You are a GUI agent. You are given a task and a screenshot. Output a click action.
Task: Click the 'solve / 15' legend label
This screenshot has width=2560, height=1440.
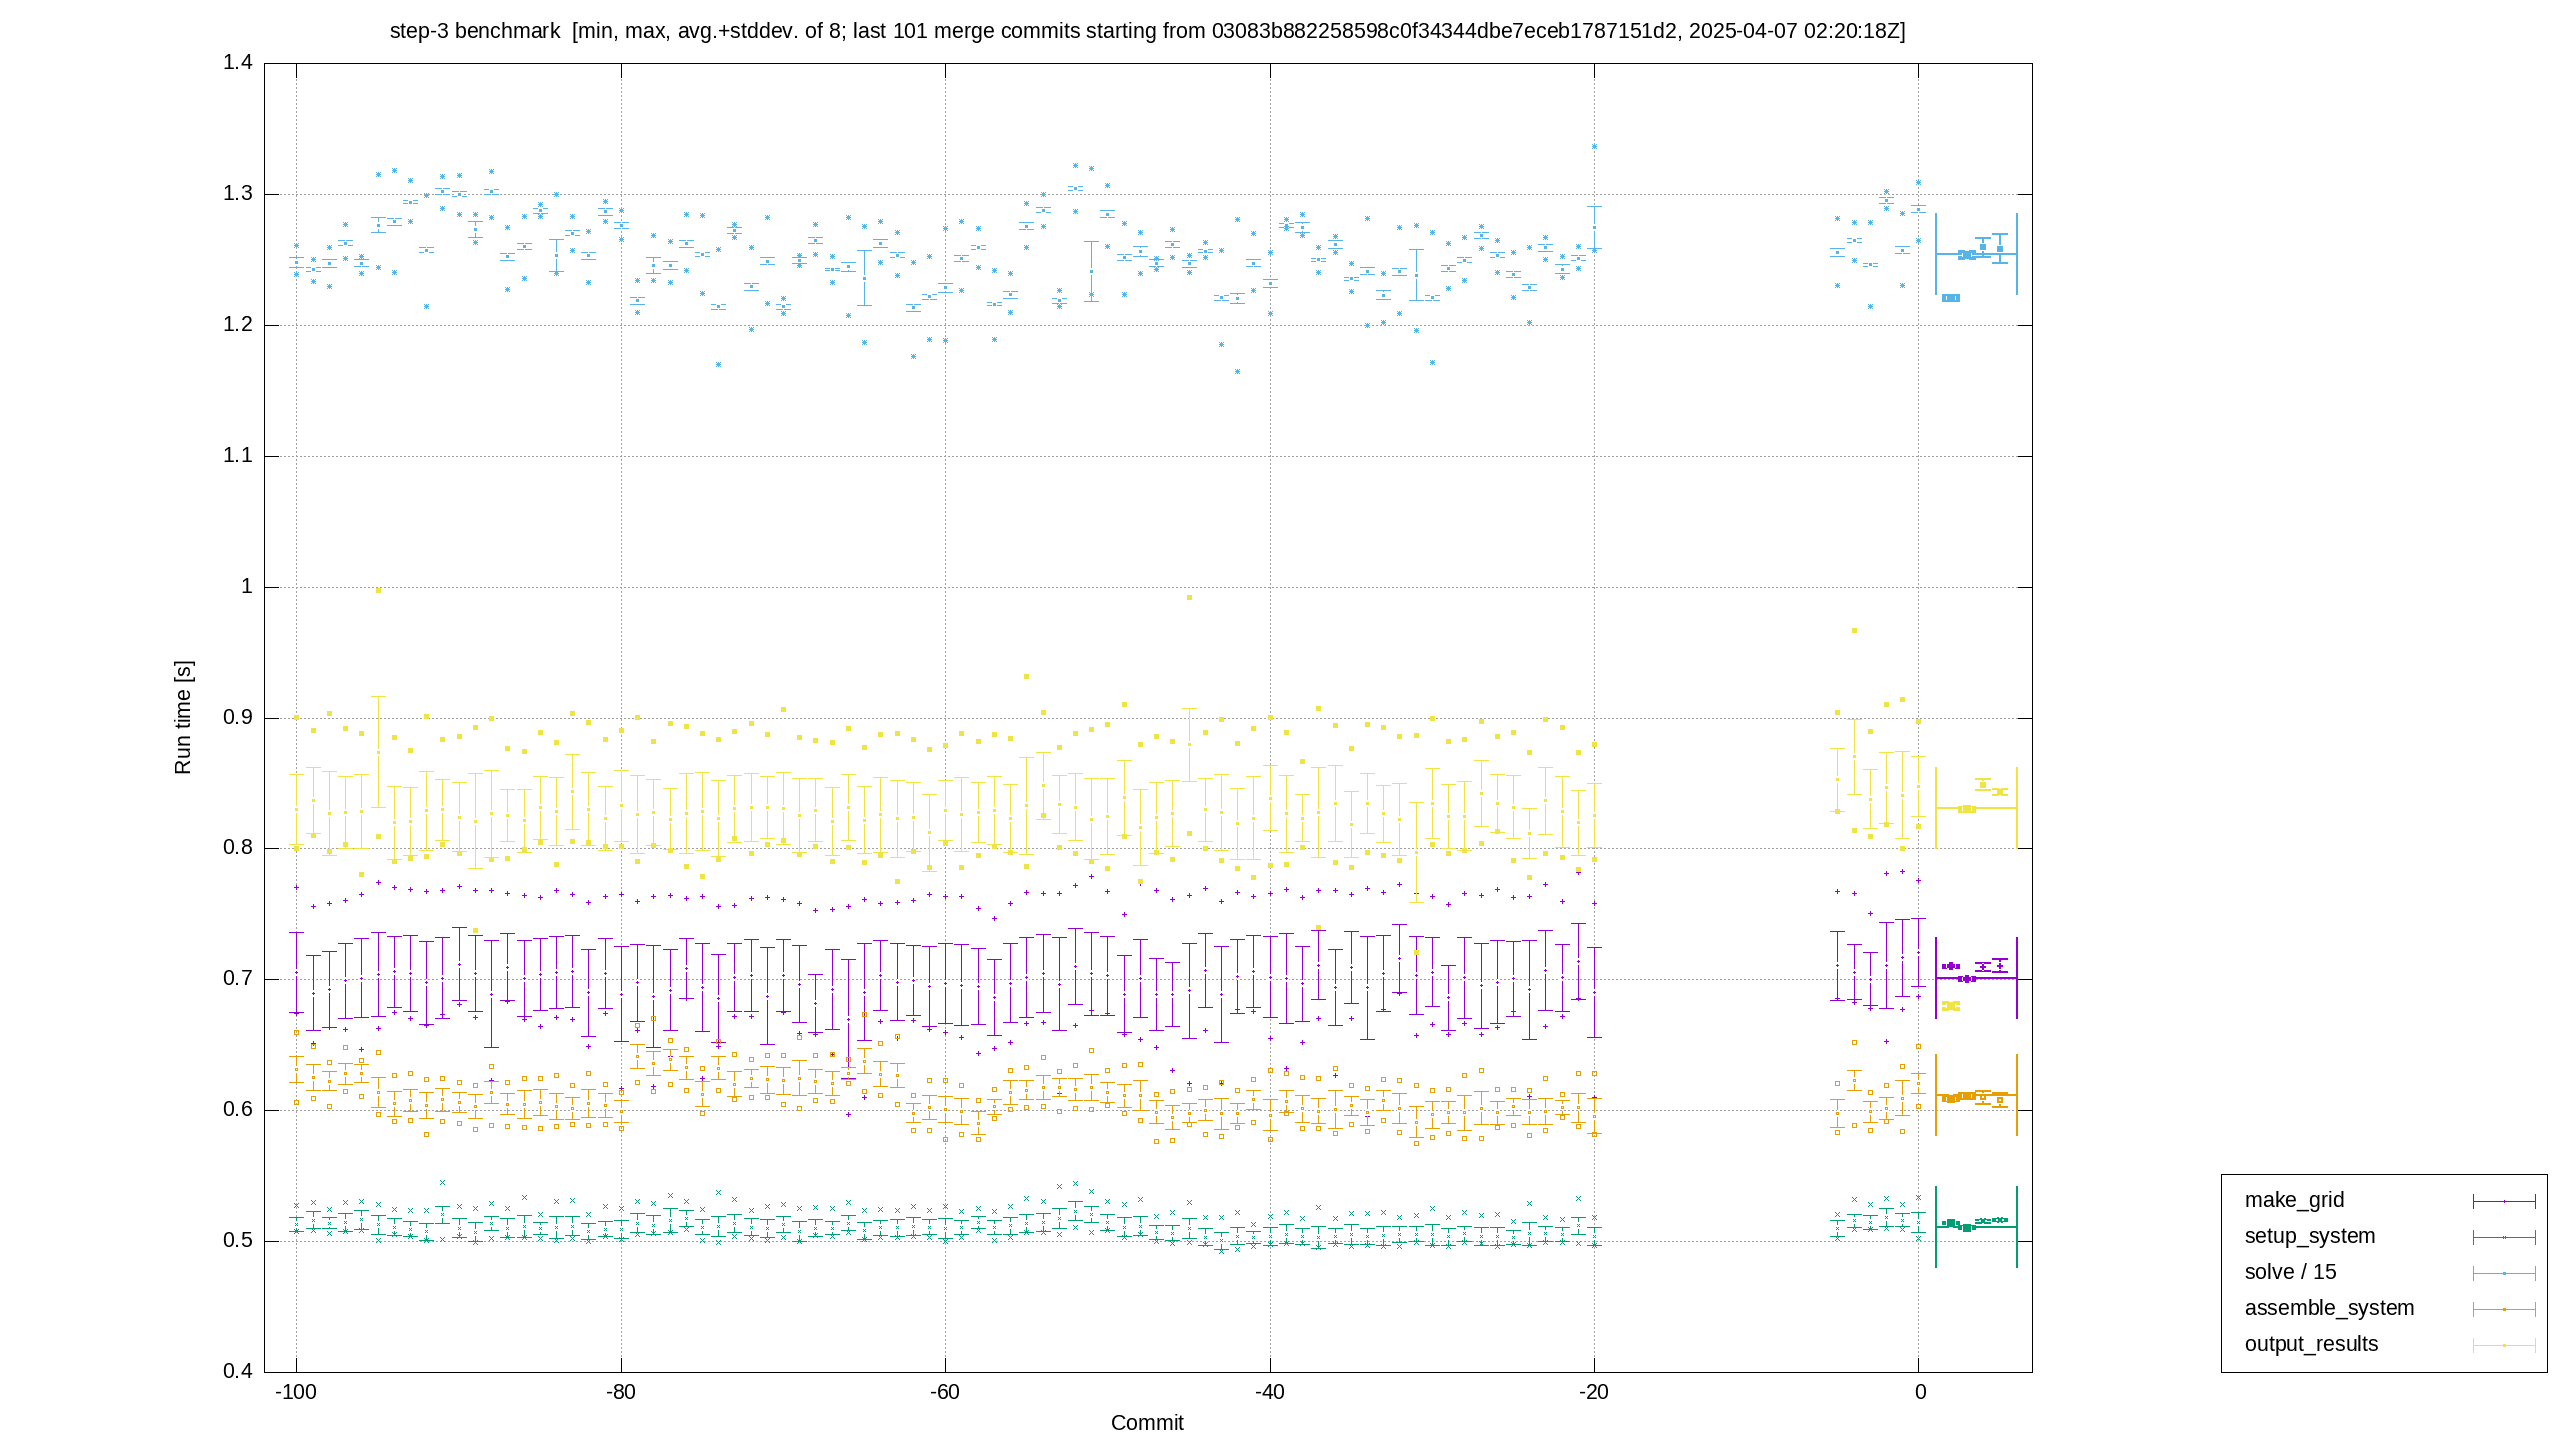pyautogui.click(x=2290, y=1272)
